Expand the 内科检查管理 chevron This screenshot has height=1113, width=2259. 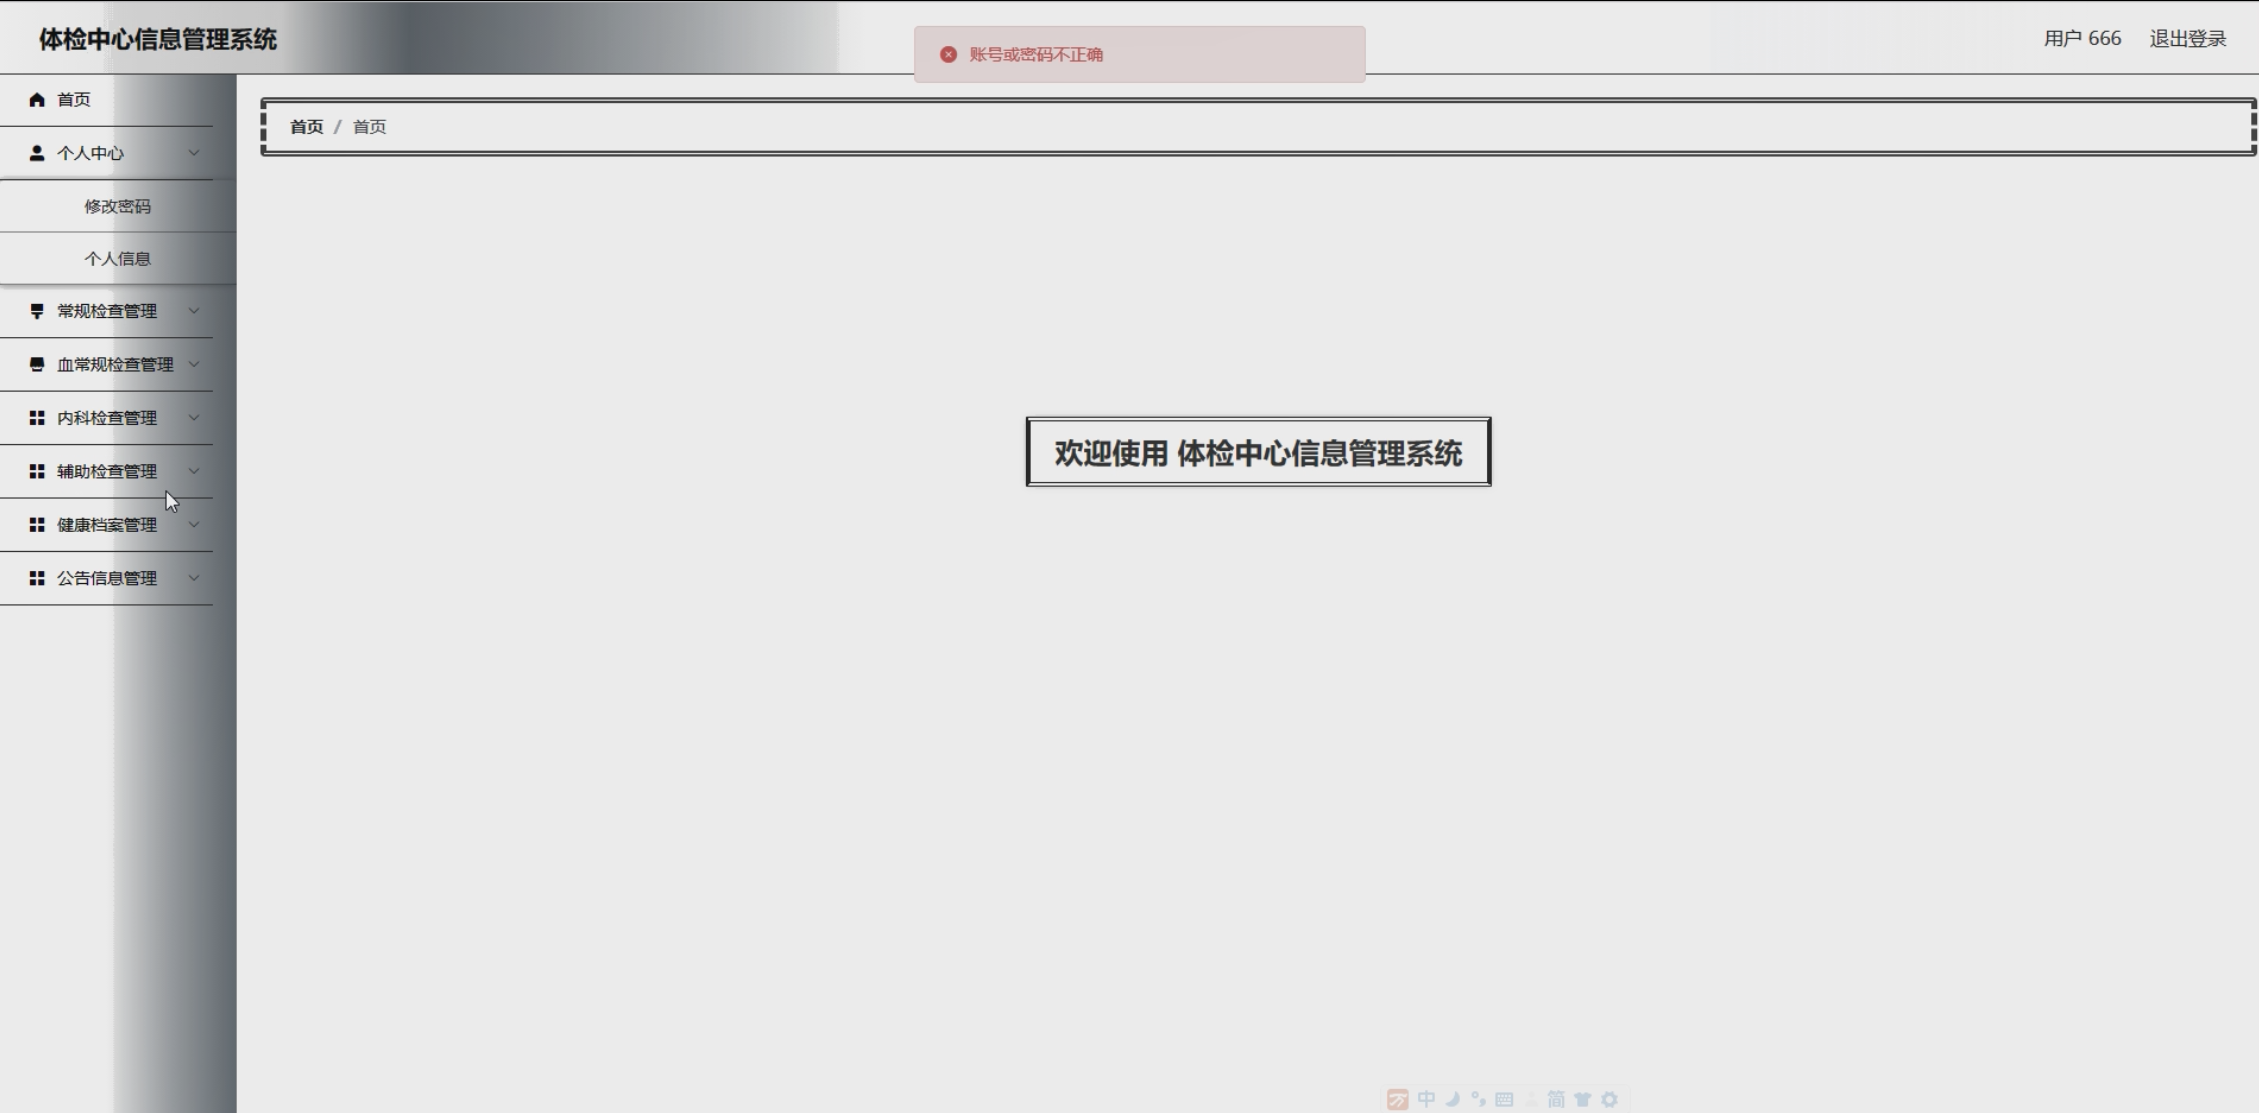pyautogui.click(x=194, y=418)
